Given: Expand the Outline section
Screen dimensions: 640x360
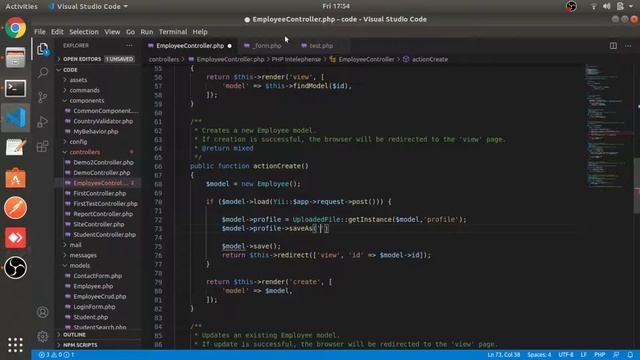Looking at the screenshot, I should click(x=98, y=335).
